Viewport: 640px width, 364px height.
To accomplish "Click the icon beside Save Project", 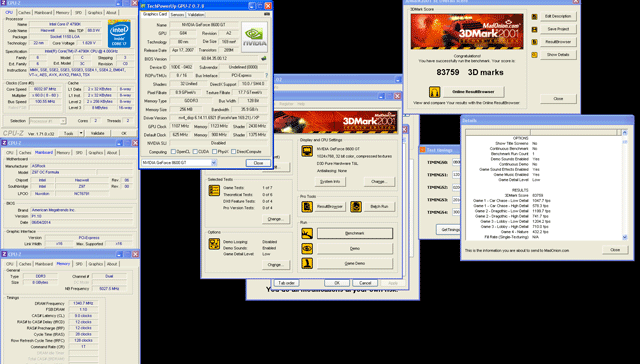I will tap(534, 29).
